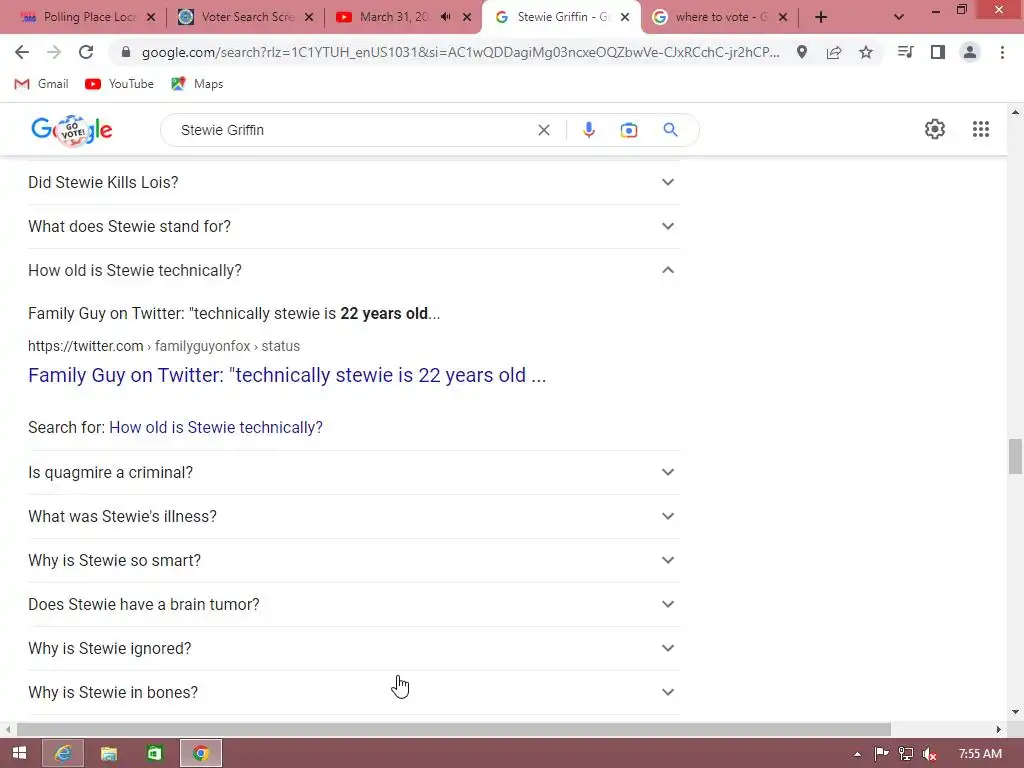Mute audio on the March 31 tab

pos(446,17)
